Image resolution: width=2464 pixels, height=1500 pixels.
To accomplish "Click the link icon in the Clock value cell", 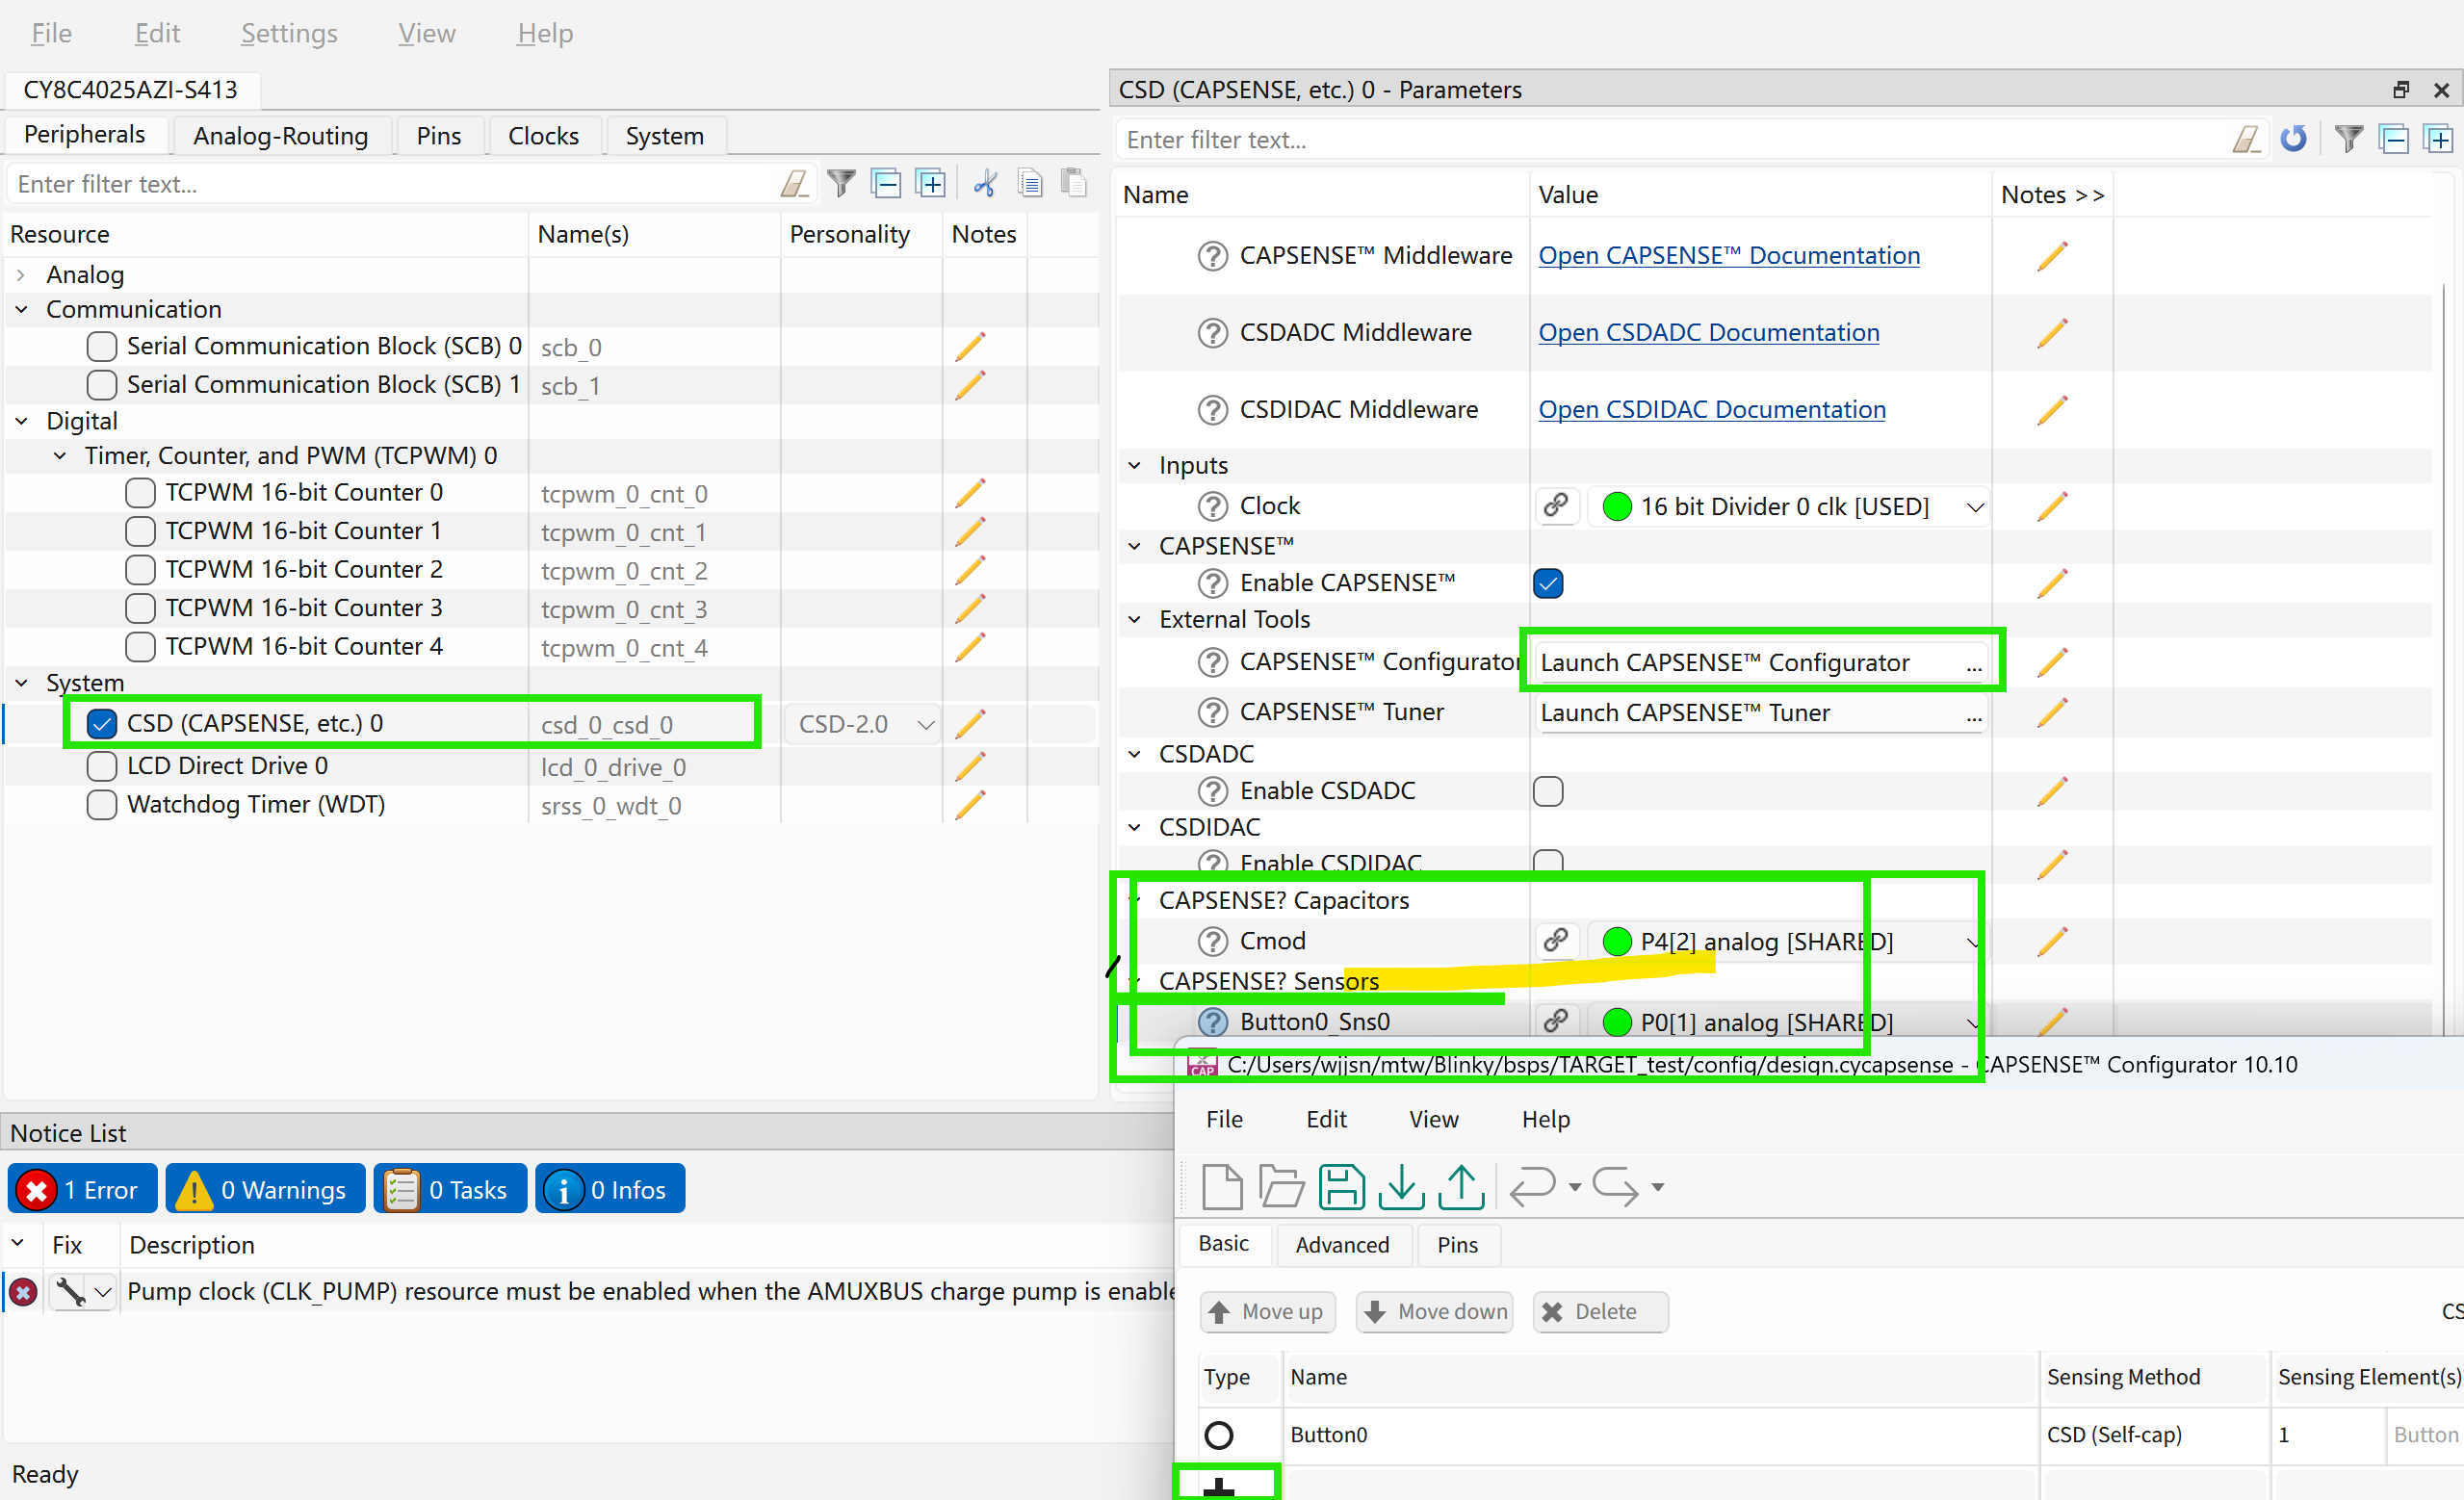I will click(x=1556, y=506).
